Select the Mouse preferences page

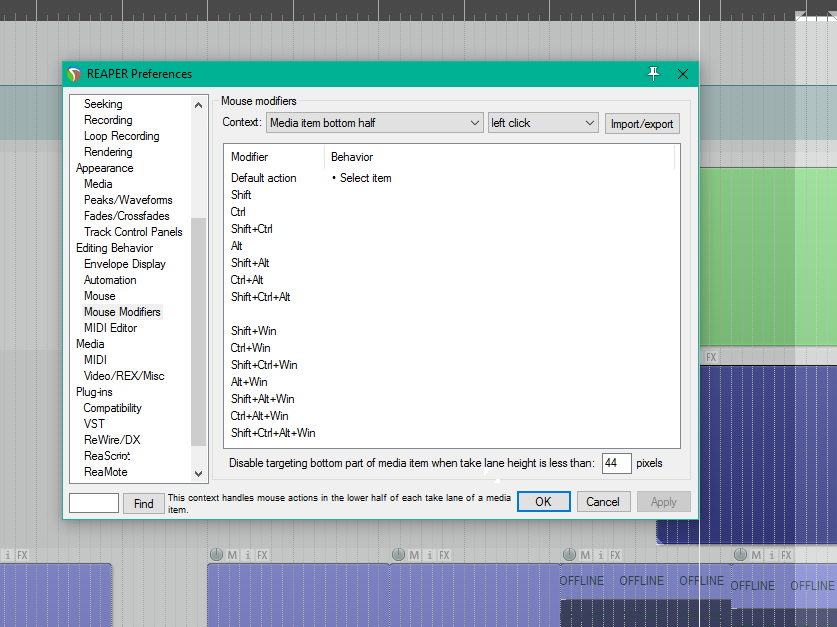99,296
